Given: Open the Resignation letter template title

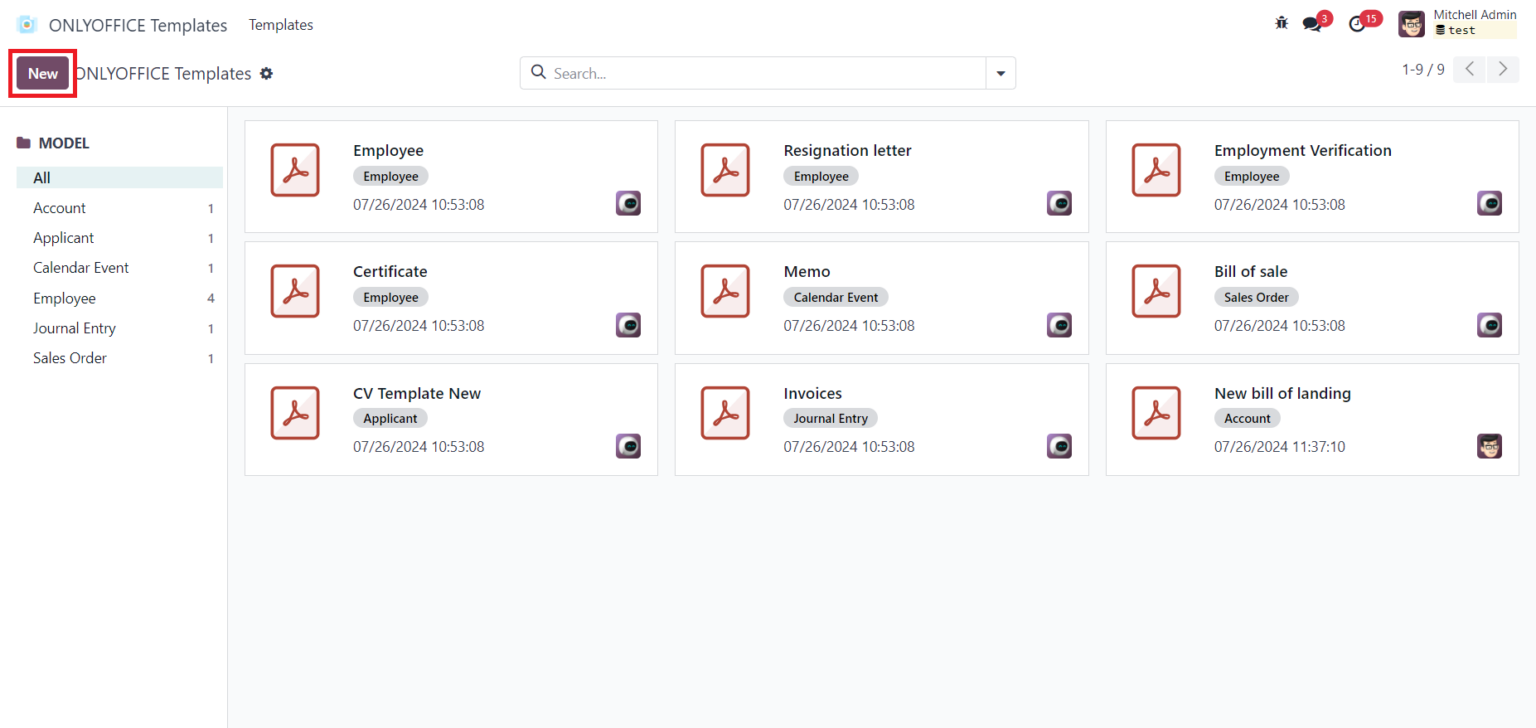Looking at the screenshot, I should click(x=847, y=150).
